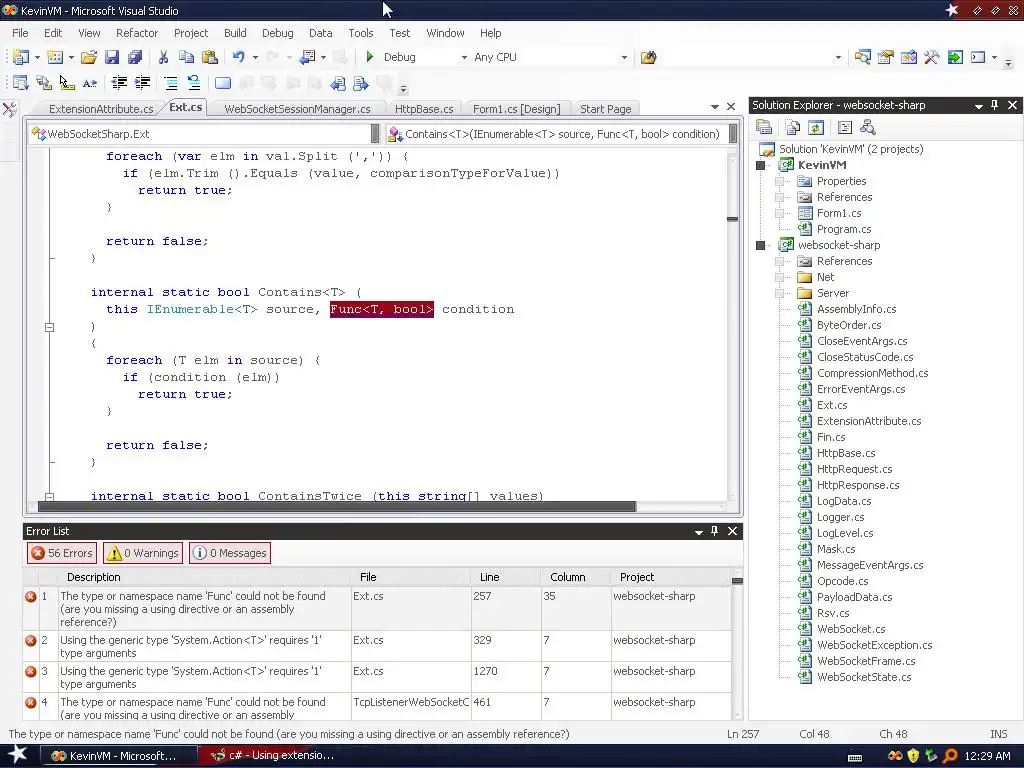The image size is (1024, 768).
Task: Refresh the Solution Explorer tree
Action: pos(816,127)
